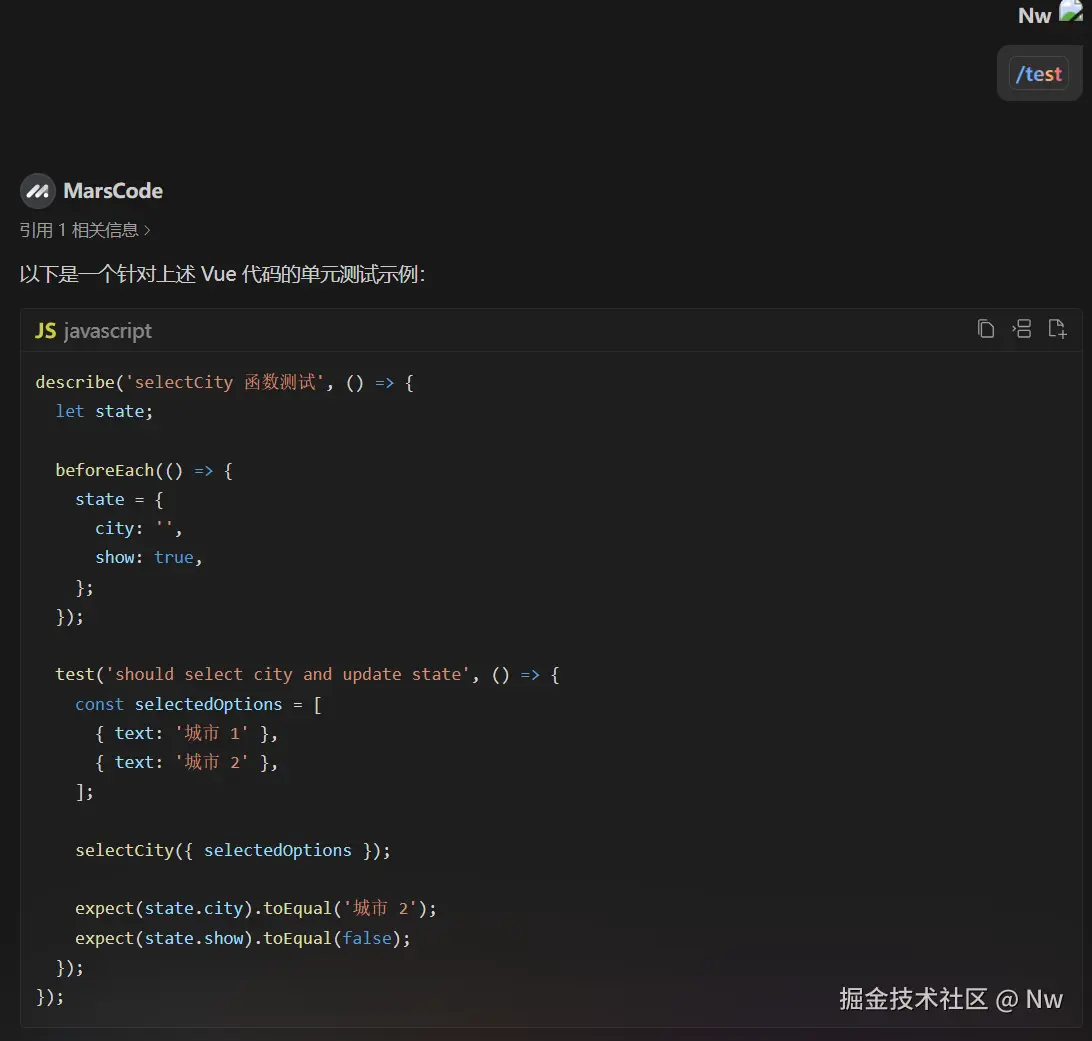This screenshot has height=1041, width=1092.
Task: Click the { text: '城市 1' } line
Action: 186,733
